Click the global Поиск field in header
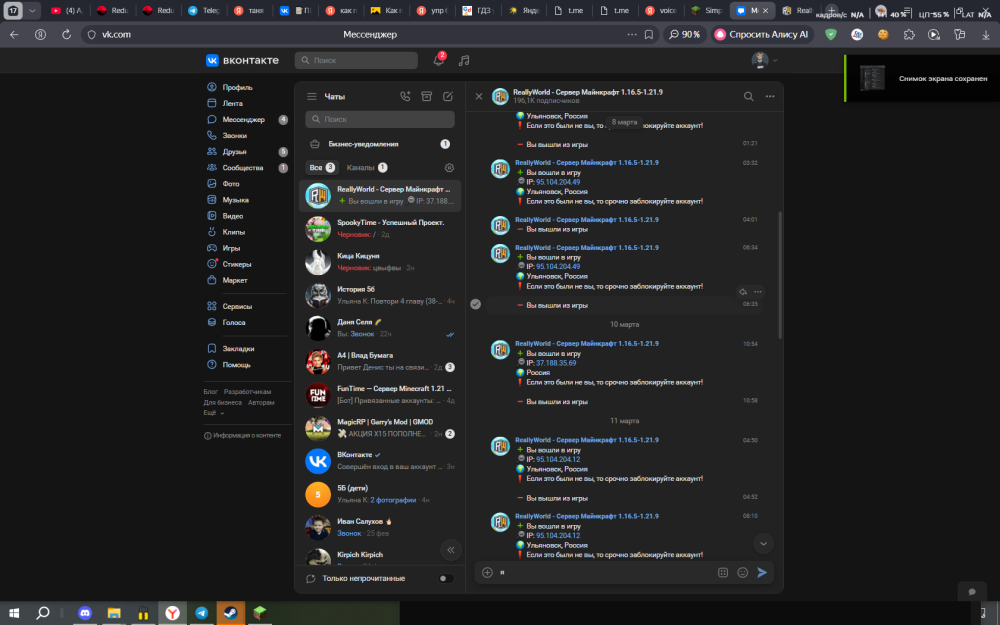The height and width of the screenshot is (625, 1000). pos(356,60)
